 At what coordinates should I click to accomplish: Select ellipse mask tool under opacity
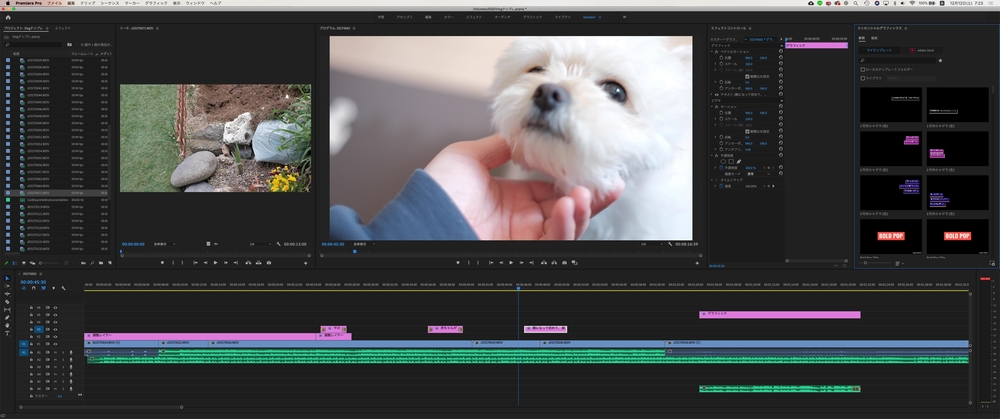(x=723, y=161)
